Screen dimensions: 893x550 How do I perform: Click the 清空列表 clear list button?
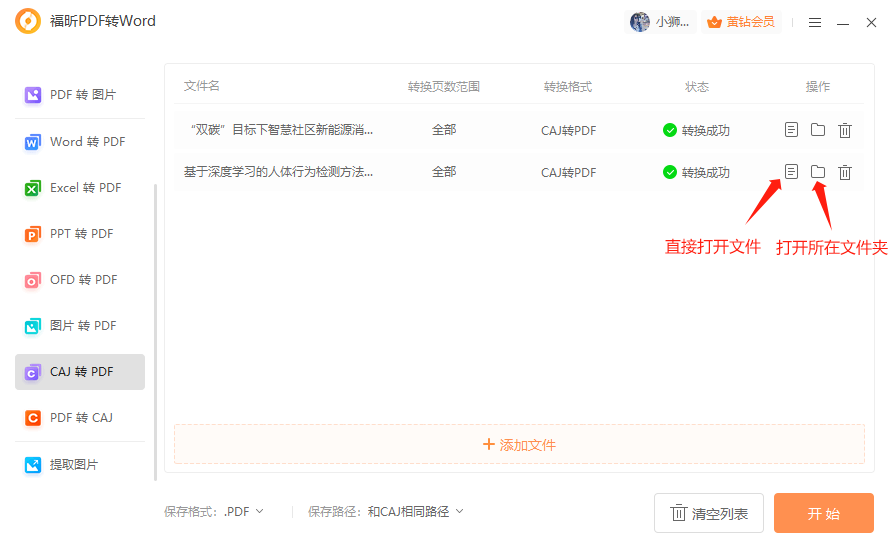tap(708, 513)
